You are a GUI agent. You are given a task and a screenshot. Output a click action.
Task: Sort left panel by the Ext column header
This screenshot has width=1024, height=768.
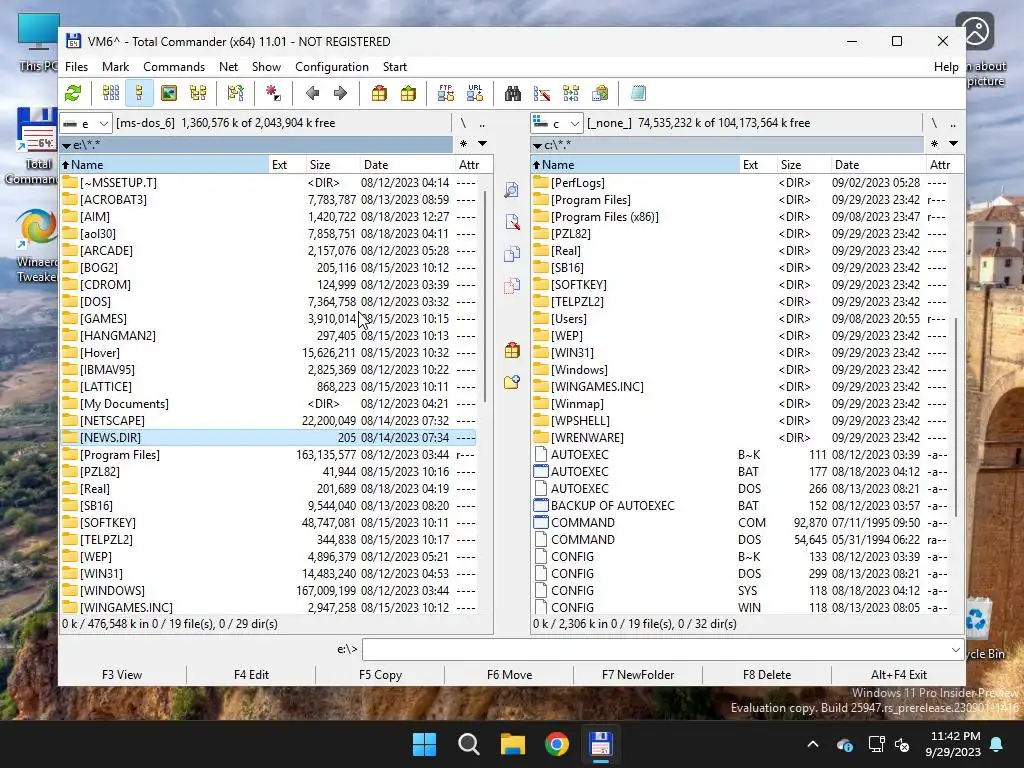[287, 165]
